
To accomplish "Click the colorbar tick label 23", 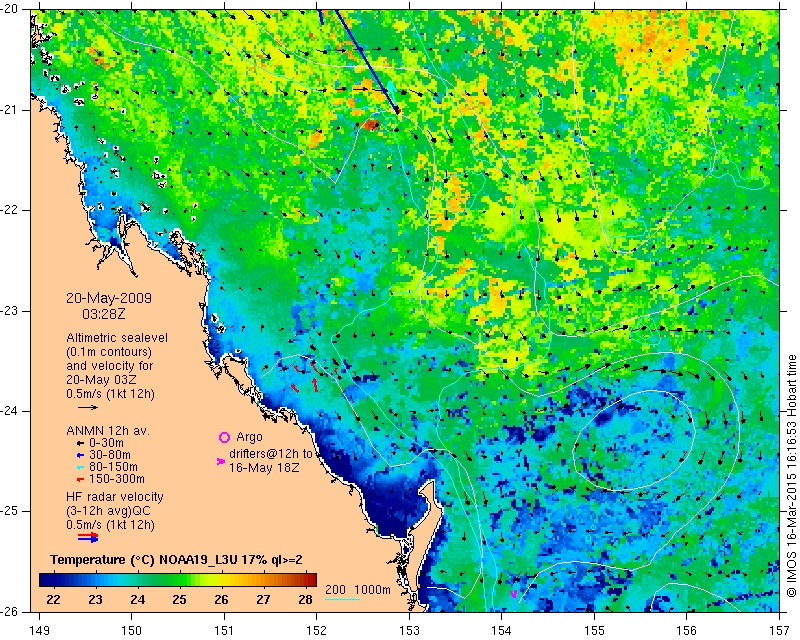I will coord(95,600).
